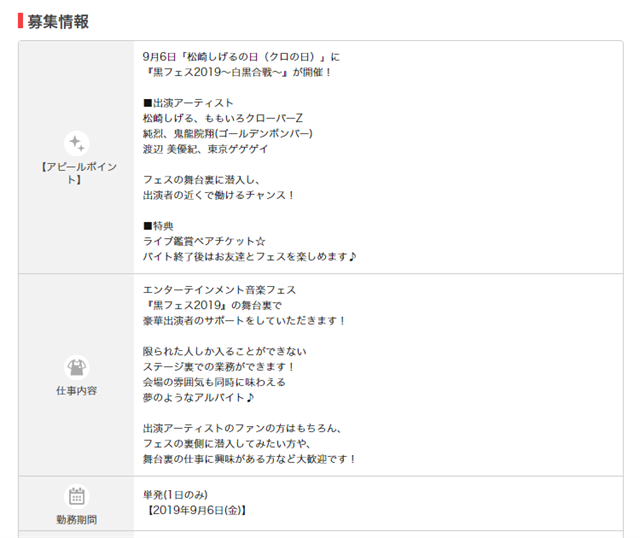
Task: Click the line バイト終了後はお友達とフェスを楽しめます♪
Action: click(249, 257)
